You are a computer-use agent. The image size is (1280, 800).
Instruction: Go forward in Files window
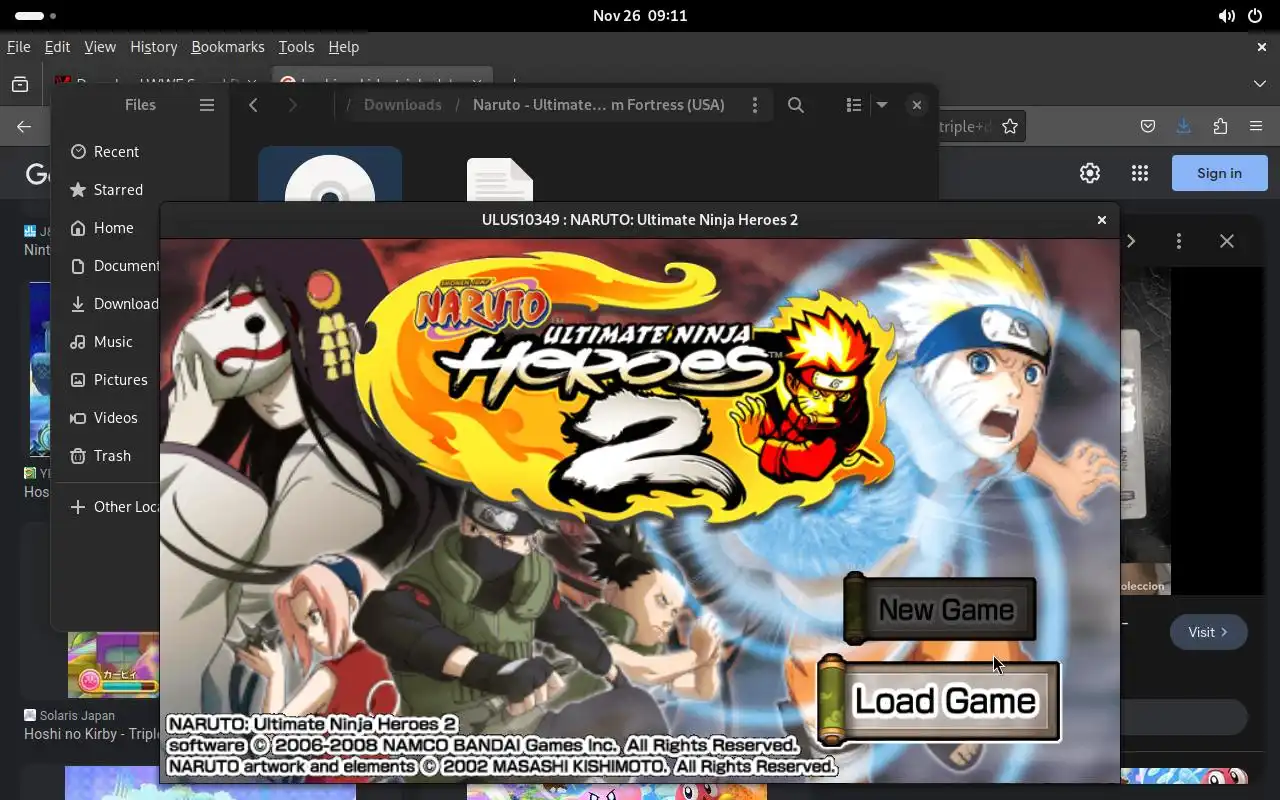(292, 105)
